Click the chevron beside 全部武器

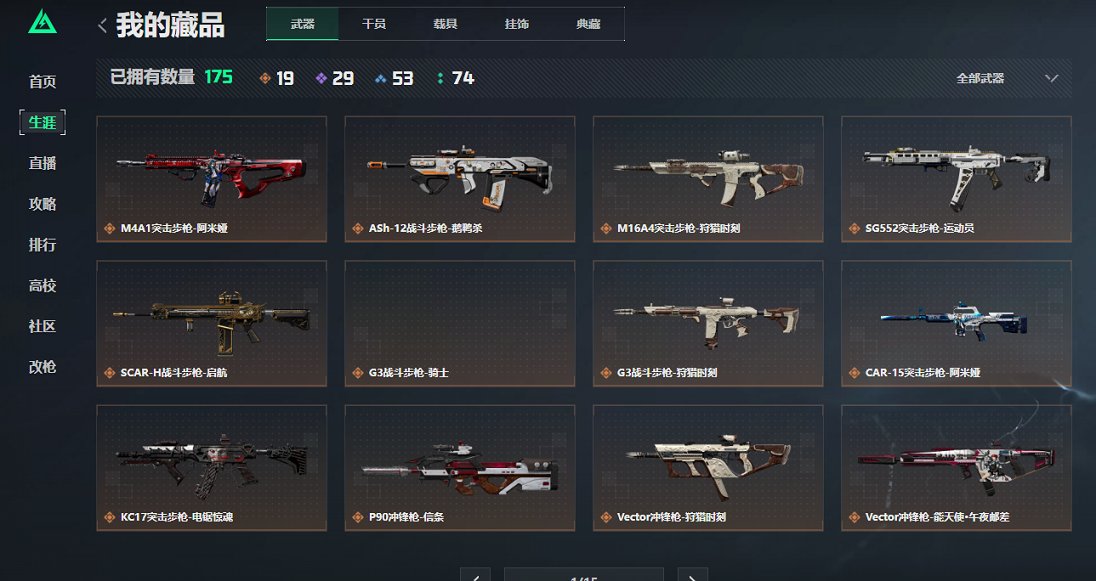[x=1051, y=78]
